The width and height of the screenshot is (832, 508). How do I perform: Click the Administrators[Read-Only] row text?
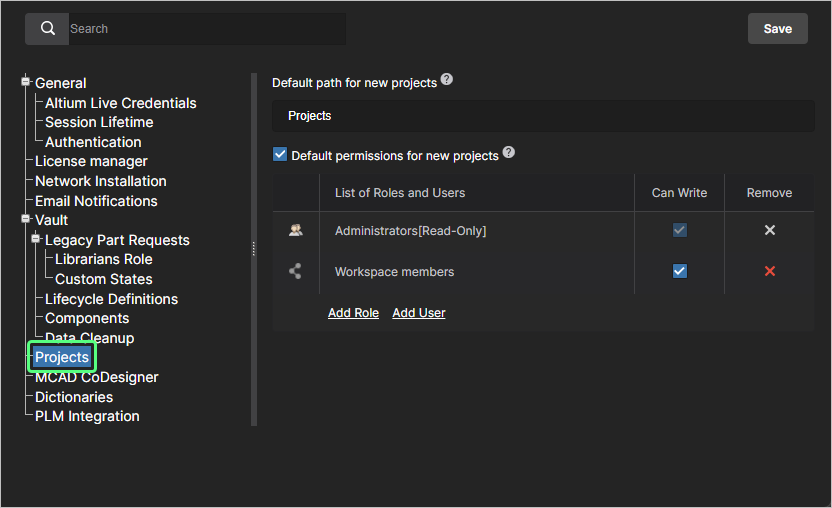tap(410, 231)
